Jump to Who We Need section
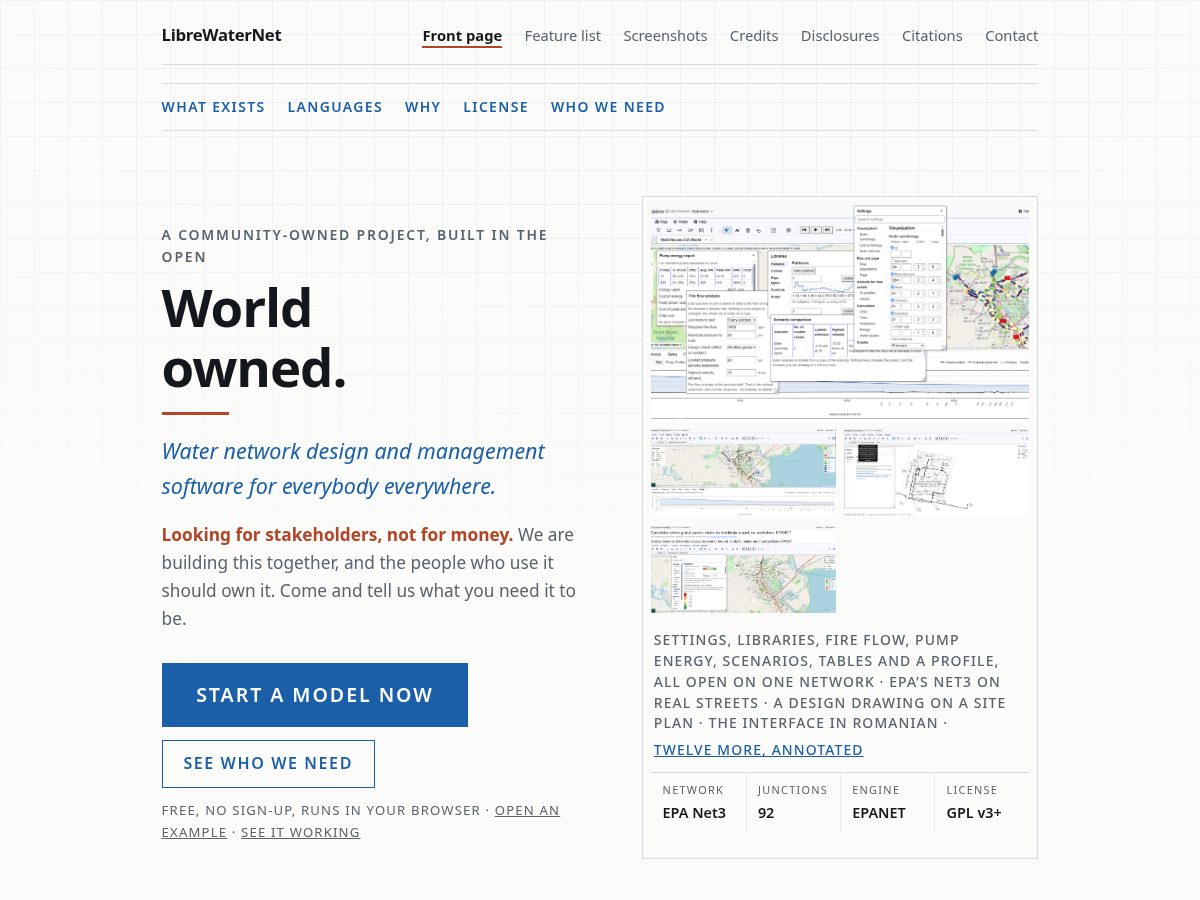 pyautogui.click(x=608, y=107)
